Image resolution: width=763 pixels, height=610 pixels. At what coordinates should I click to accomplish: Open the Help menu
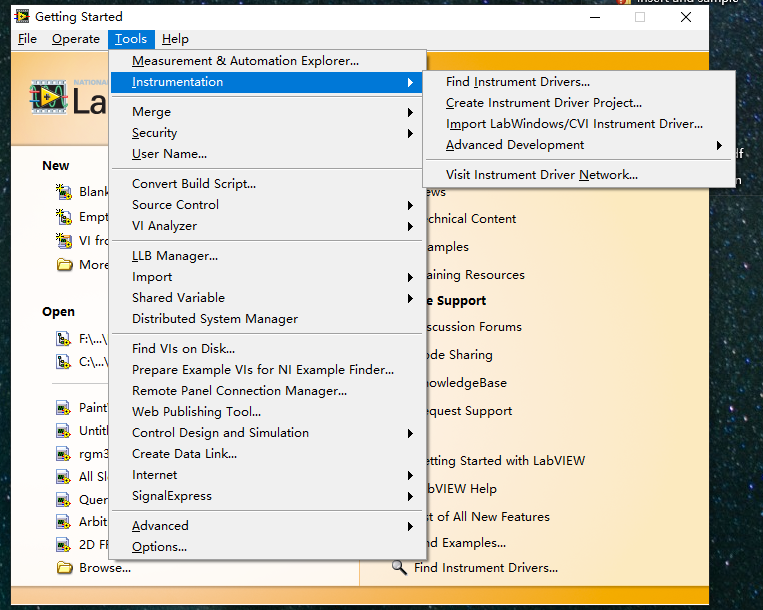175,39
